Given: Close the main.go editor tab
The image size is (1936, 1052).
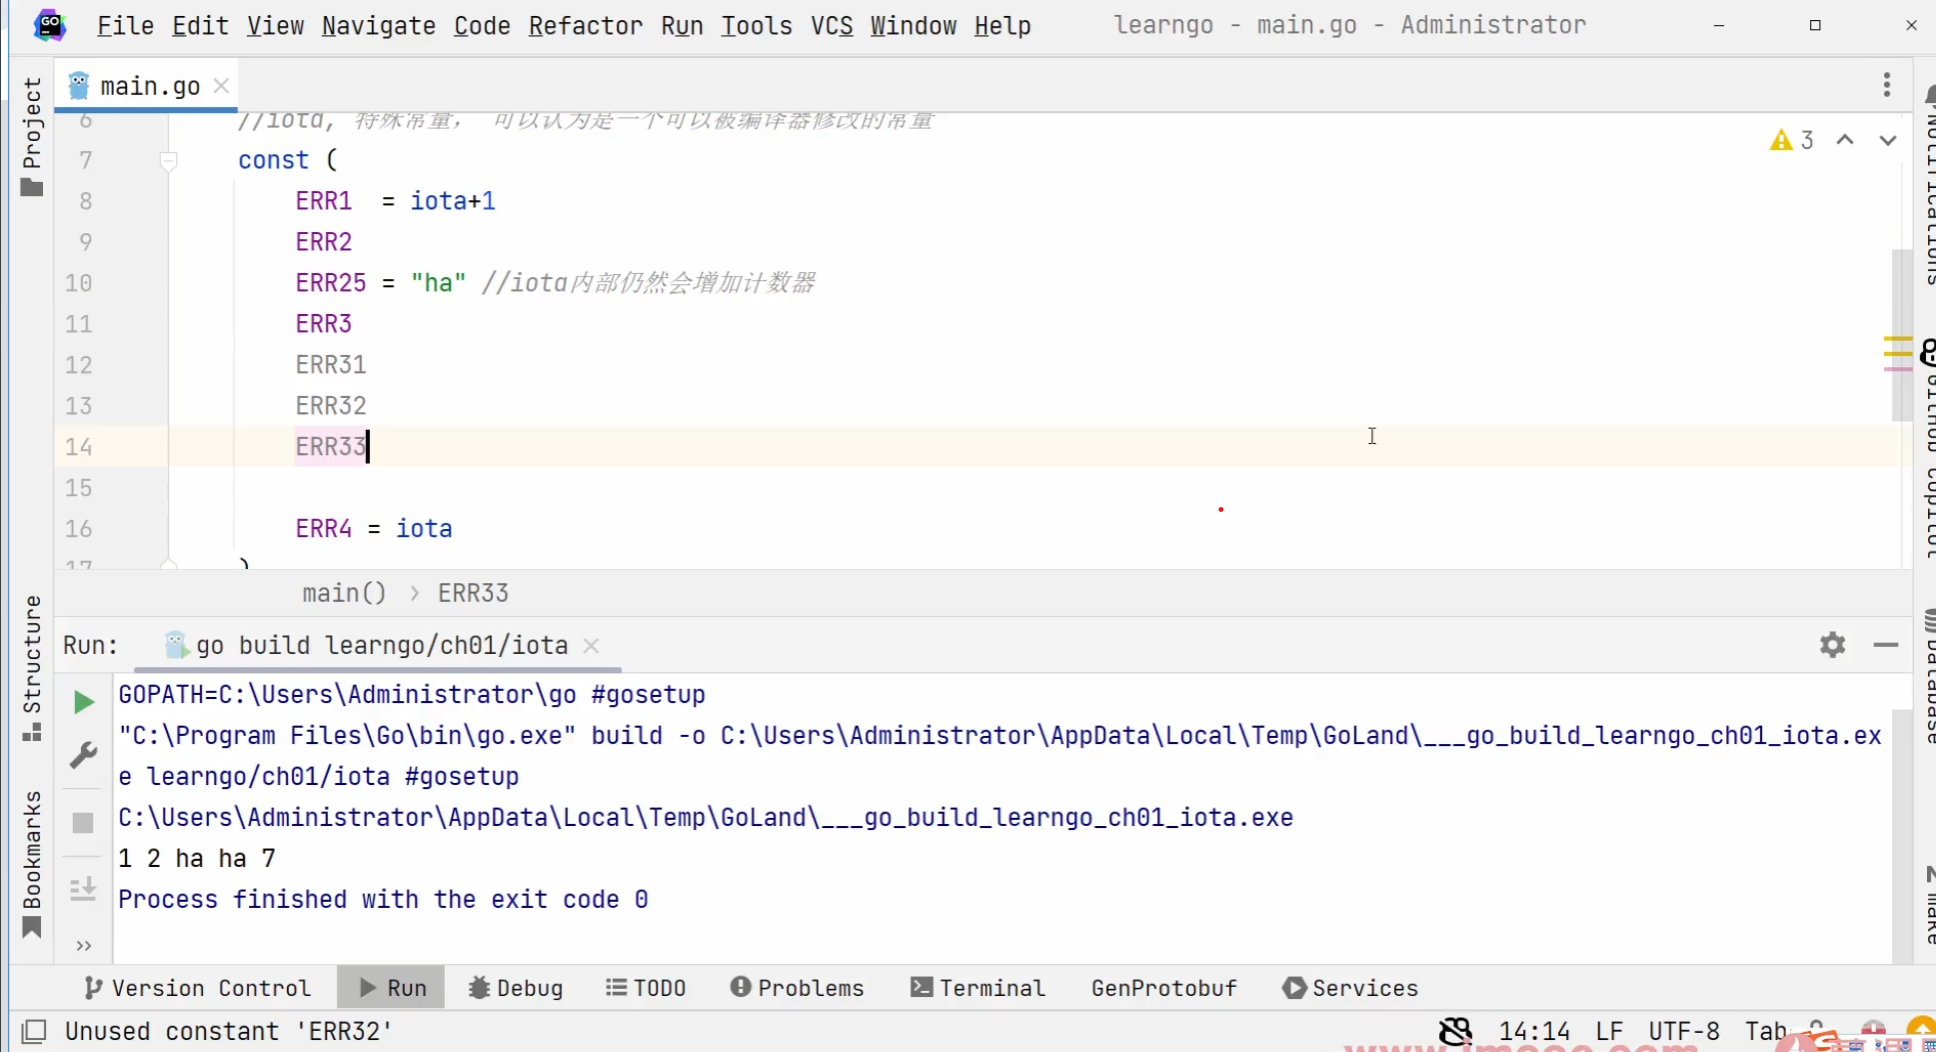Looking at the screenshot, I should coord(222,86).
